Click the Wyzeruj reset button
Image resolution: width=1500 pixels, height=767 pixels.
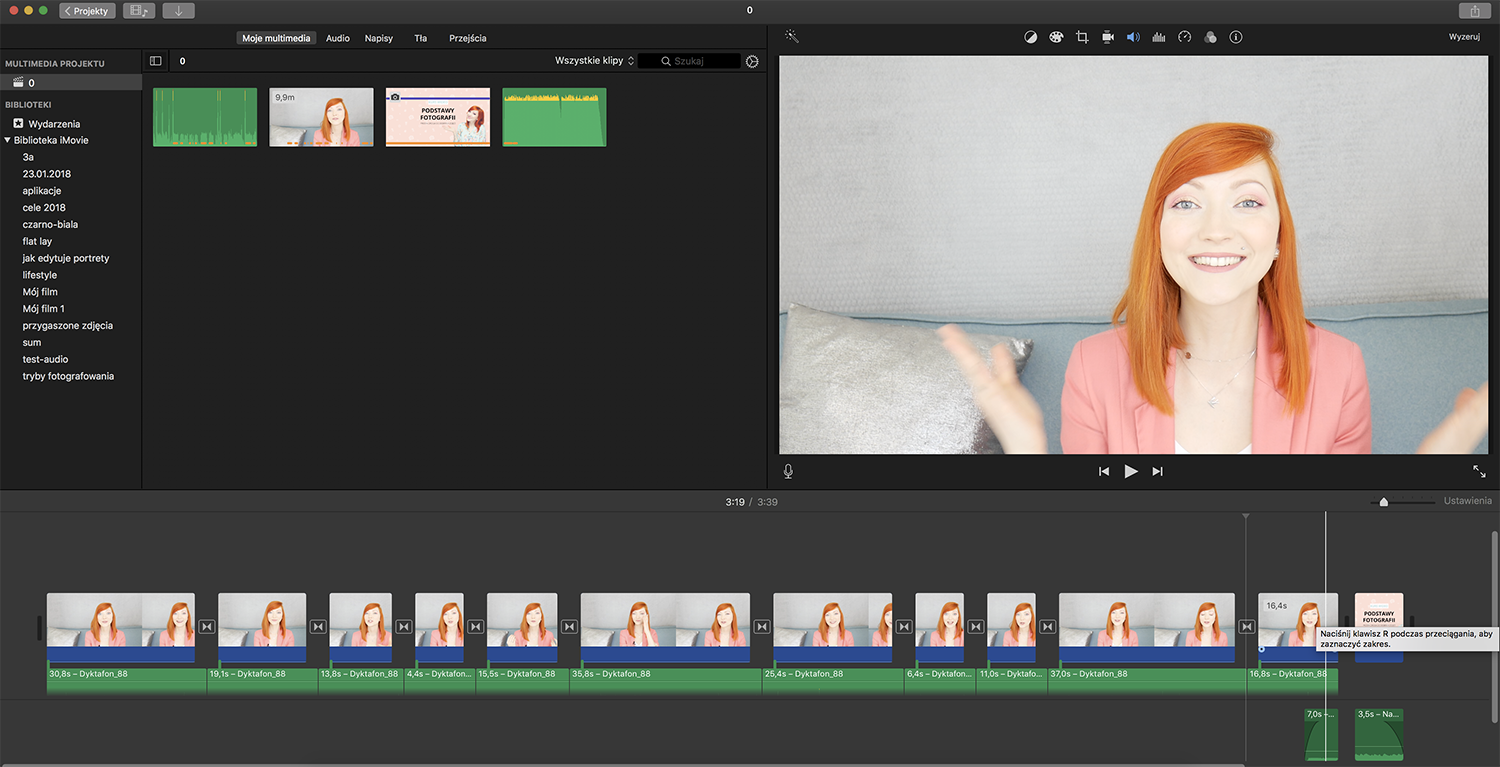1464,37
